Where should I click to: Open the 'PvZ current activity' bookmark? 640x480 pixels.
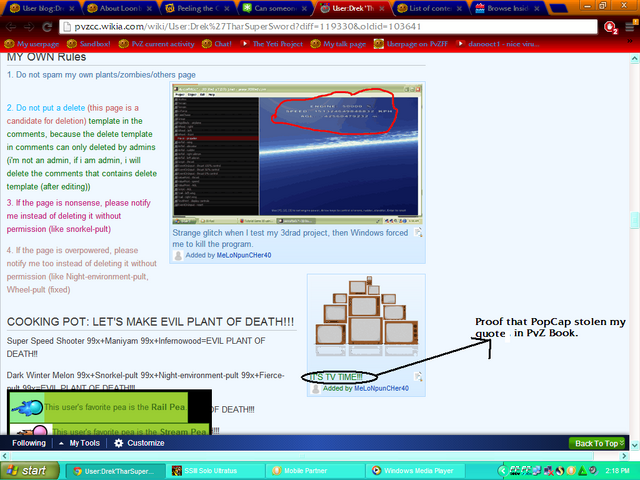coord(156,44)
